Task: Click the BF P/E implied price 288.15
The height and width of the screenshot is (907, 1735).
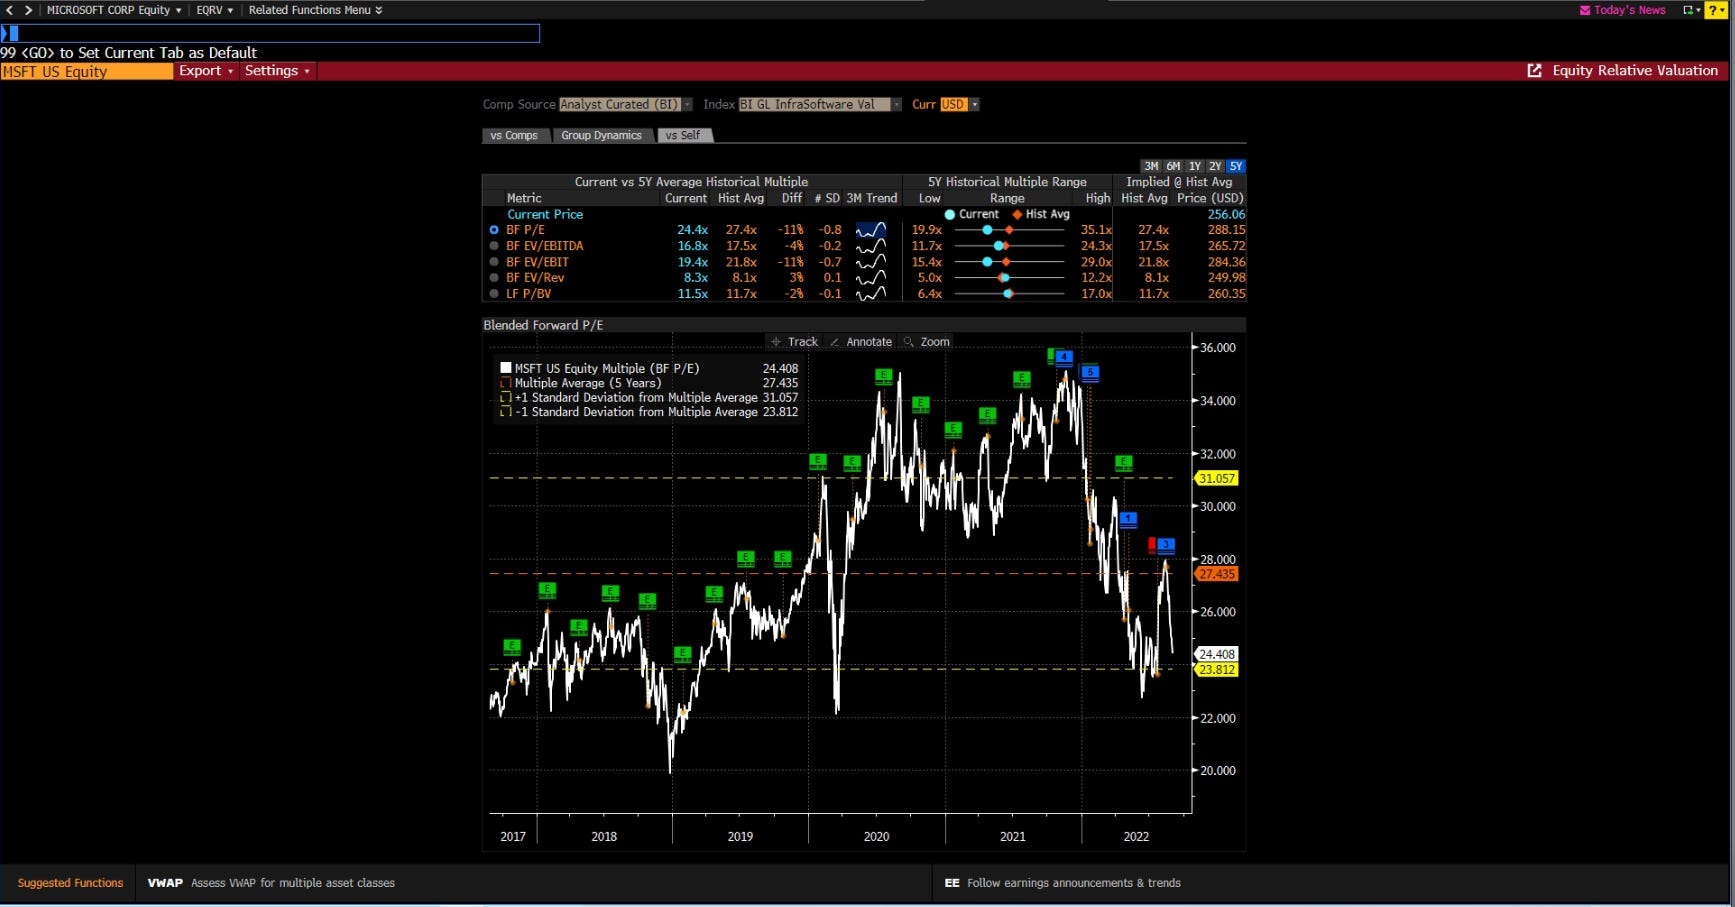Action: (1226, 230)
